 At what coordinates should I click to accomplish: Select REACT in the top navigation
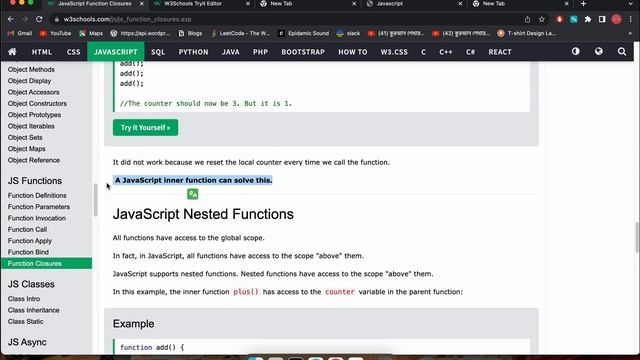point(500,52)
